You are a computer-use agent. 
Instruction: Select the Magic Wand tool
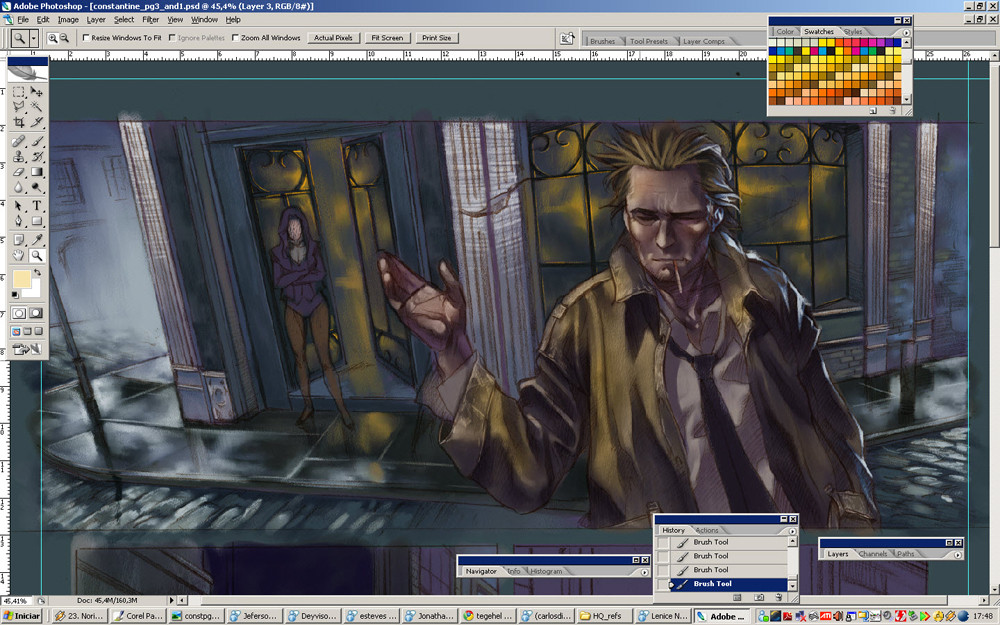37,107
